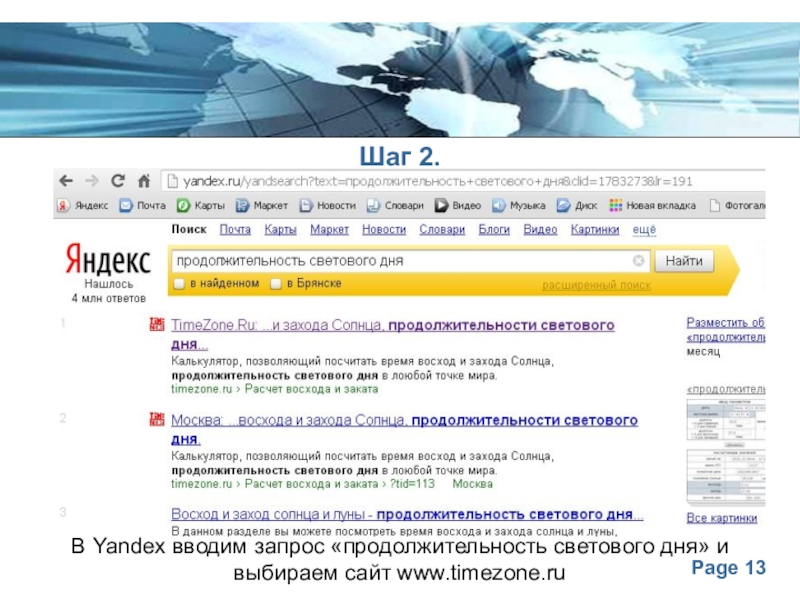Switch to the Маркет link above search box

330,230
